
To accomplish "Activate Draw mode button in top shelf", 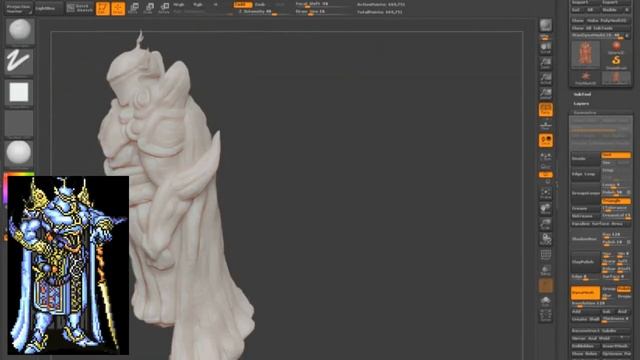I will coord(118,8).
